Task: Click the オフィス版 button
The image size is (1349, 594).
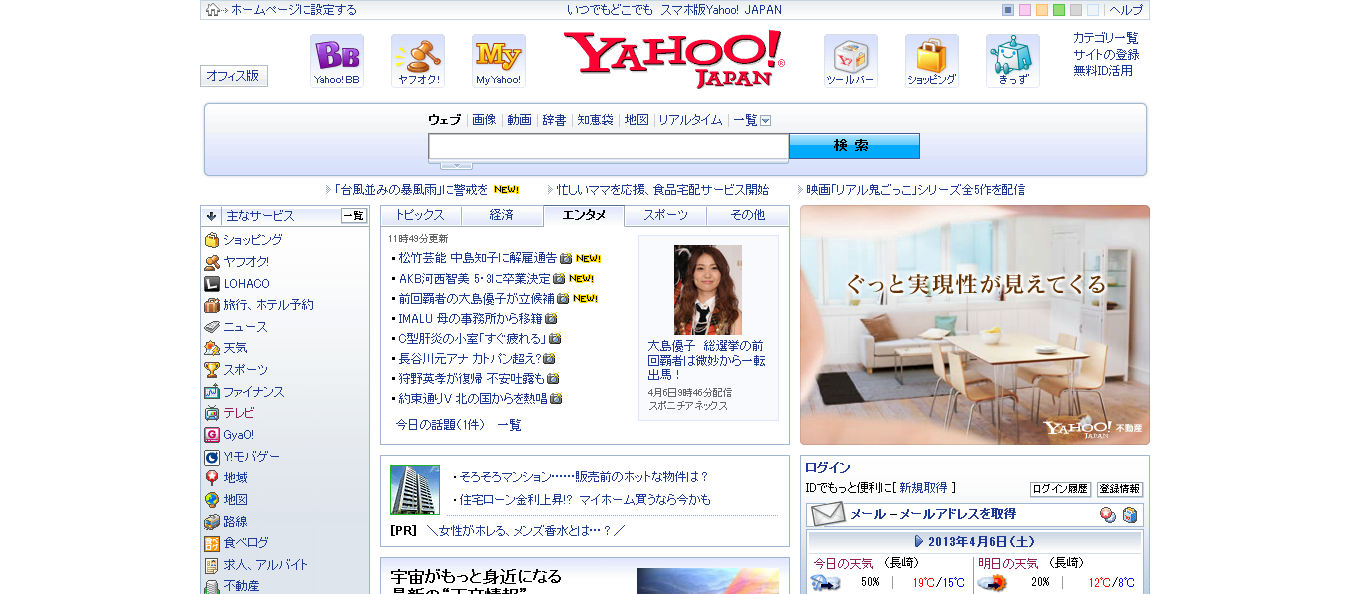Action: coord(234,76)
